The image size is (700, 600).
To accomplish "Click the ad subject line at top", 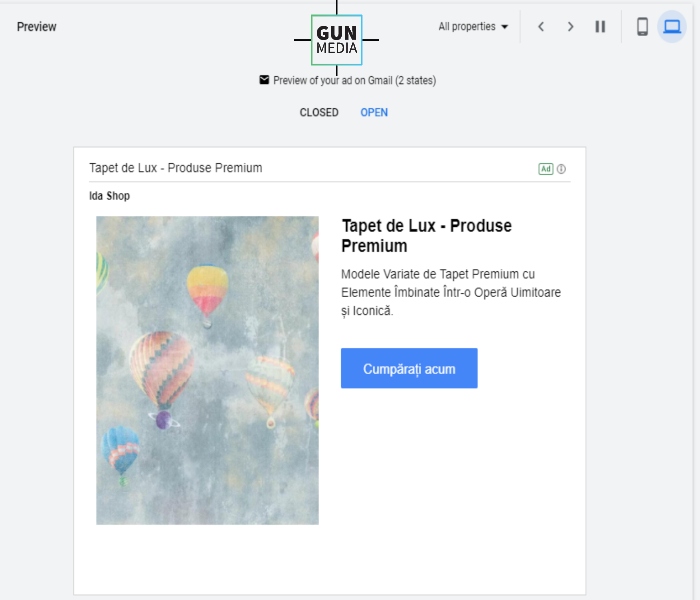I will pyautogui.click(x=175, y=168).
